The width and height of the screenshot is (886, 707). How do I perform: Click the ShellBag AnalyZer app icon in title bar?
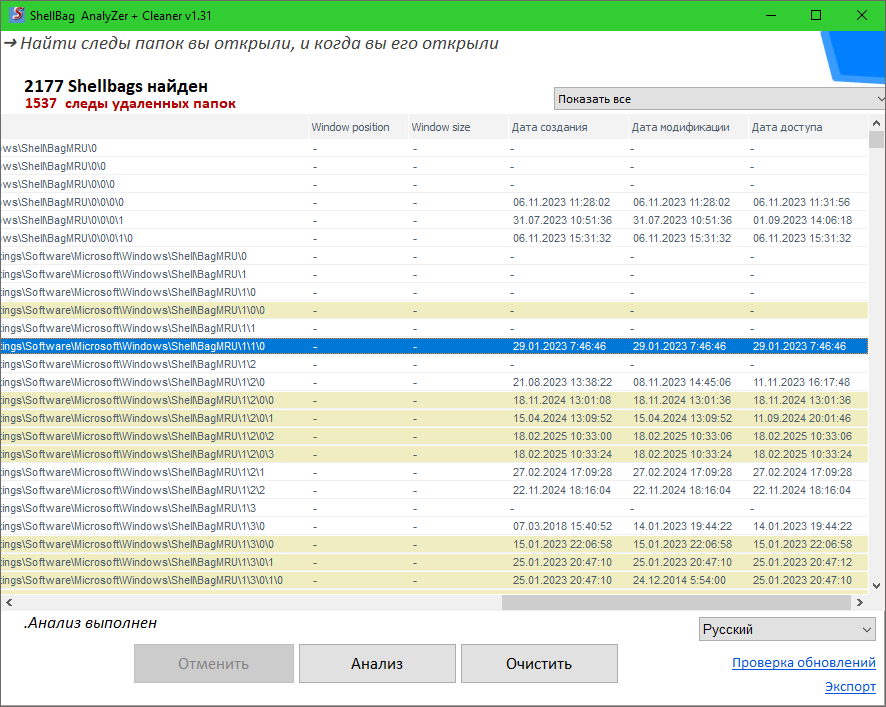tap(16, 16)
